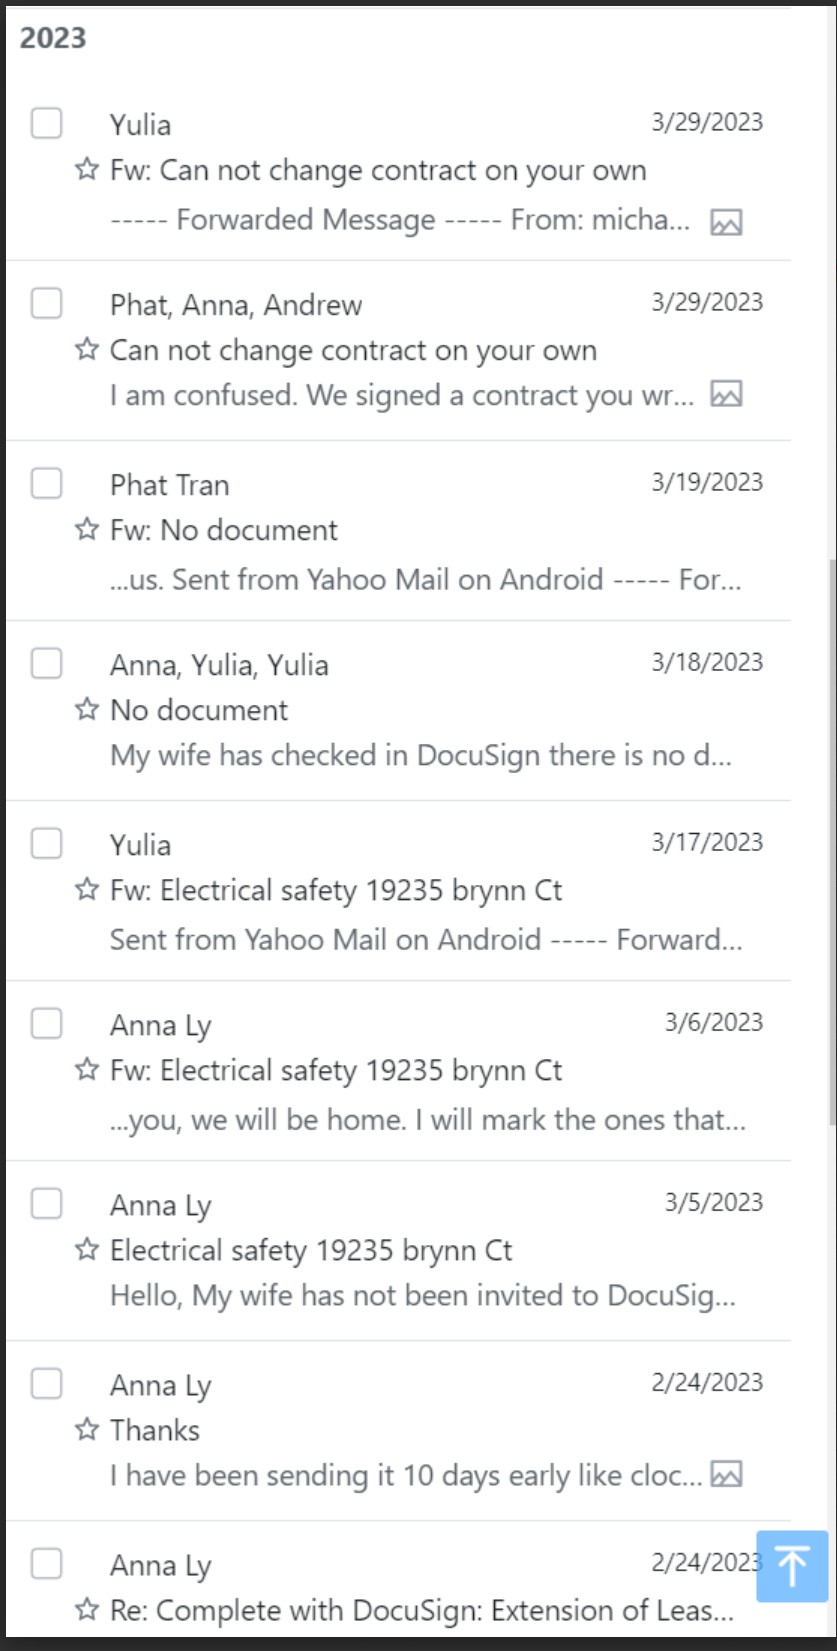
Task: Tick checkbox for Phat Tran email
Action: (x=47, y=483)
